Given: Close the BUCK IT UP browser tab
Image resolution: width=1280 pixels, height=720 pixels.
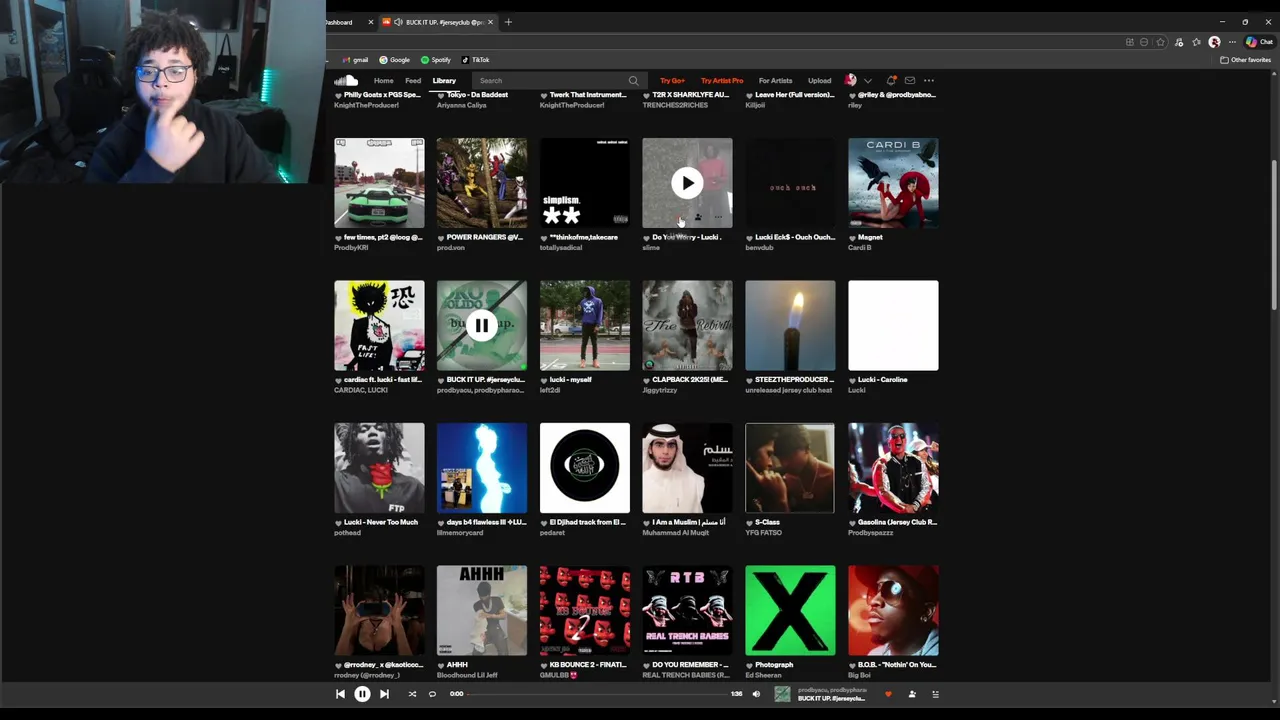Looking at the screenshot, I should point(490,22).
